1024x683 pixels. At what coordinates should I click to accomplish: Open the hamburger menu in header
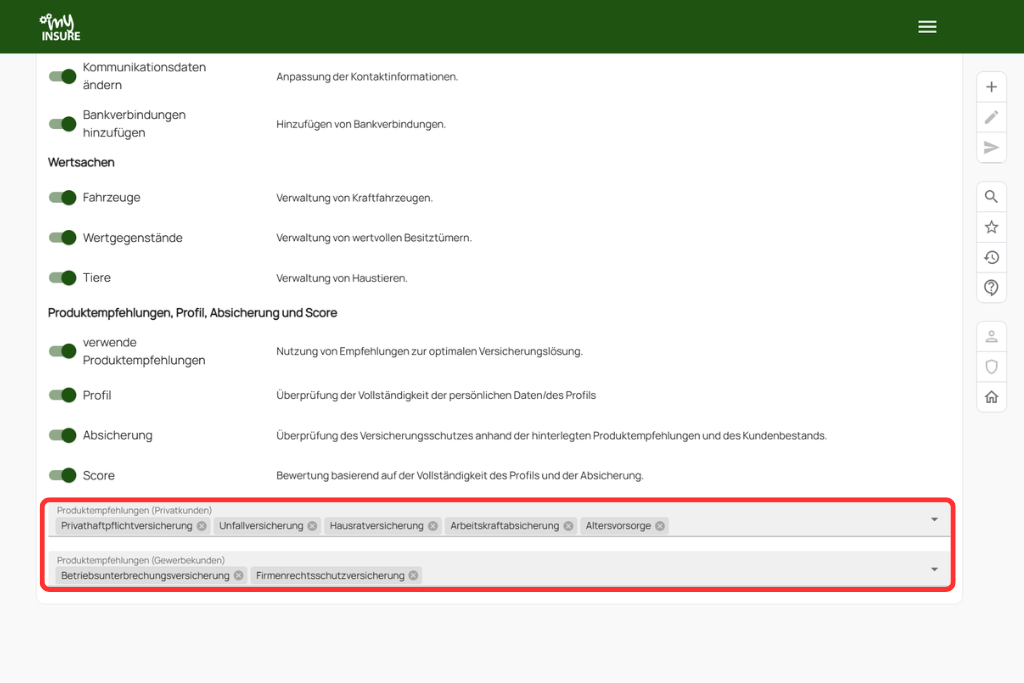pyautogui.click(x=927, y=27)
